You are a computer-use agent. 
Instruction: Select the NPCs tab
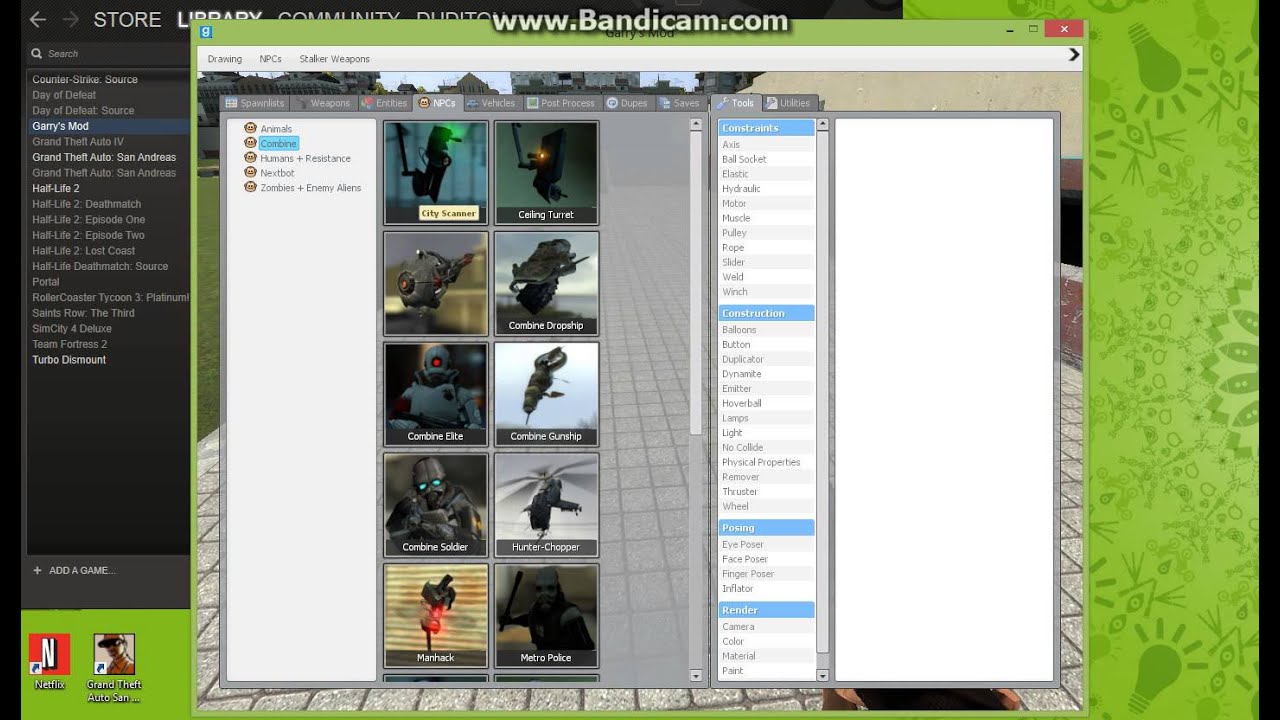click(437, 103)
